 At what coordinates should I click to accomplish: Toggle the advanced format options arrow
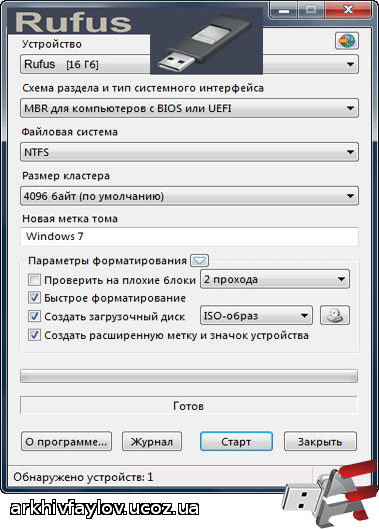[199, 260]
